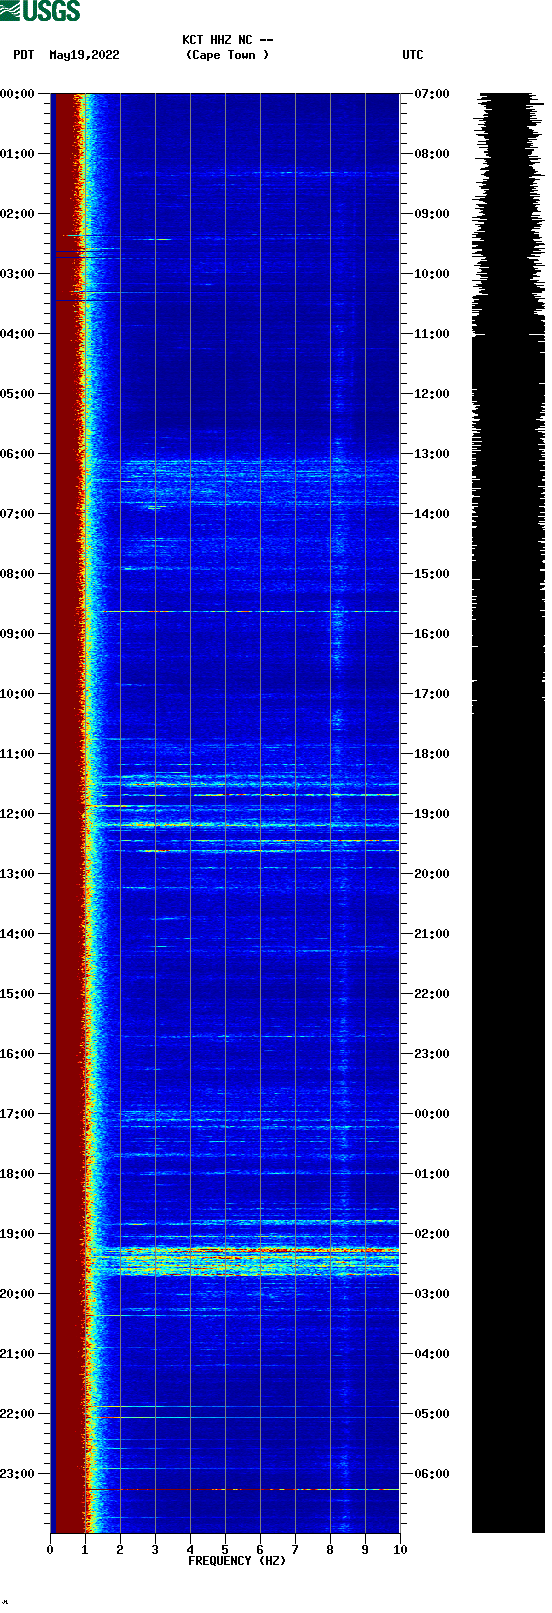
Task: Click the frequency axis value 10
Action: pos(400,1550)
